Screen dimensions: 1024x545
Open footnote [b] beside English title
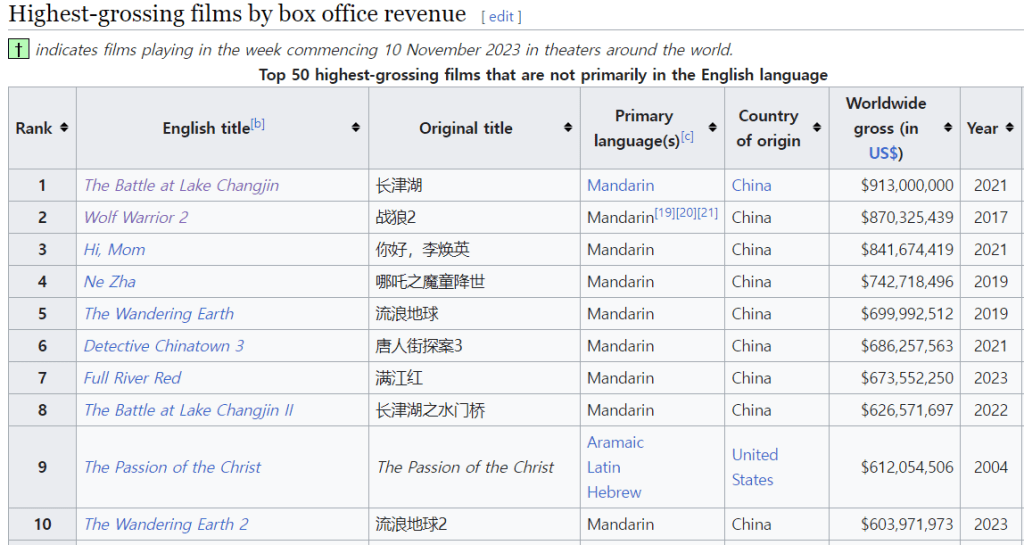258,124
